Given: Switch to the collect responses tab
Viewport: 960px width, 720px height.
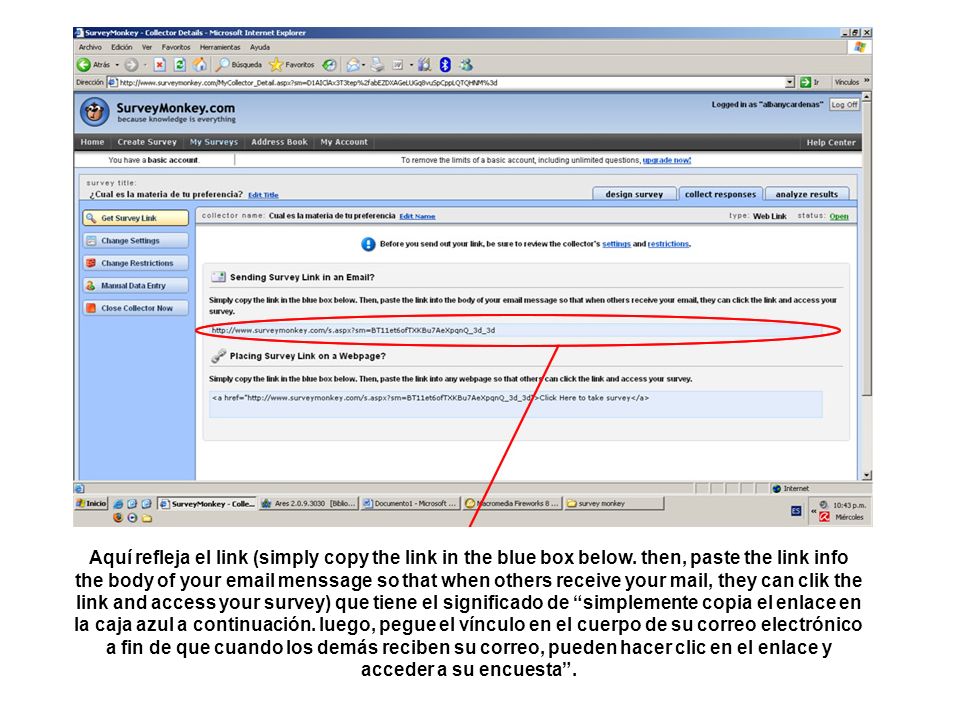Looking at the screenshot, I should point(721,194).
